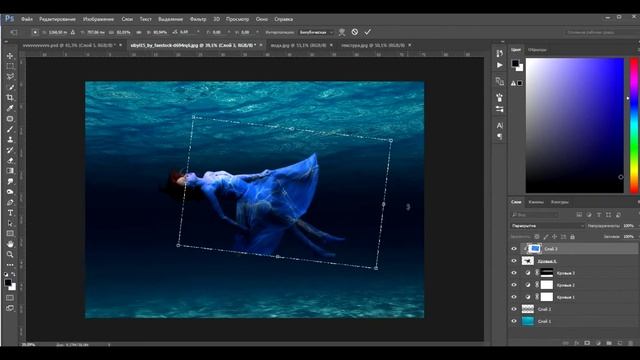640x360 pixels.
Task: Open the Фильтр menu
Action: coord(198,19)
